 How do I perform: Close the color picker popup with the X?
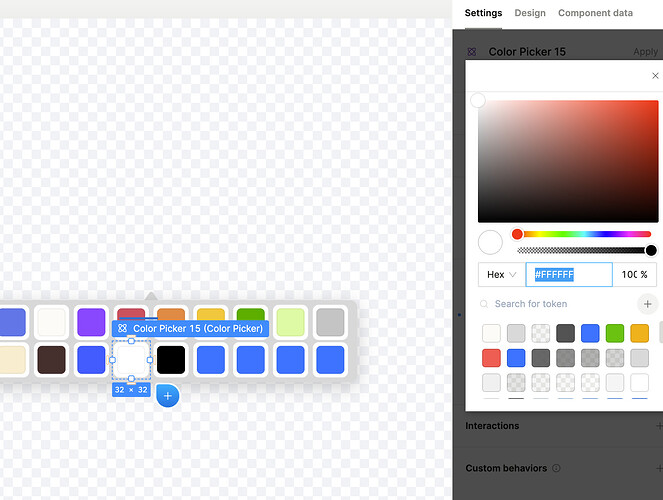[x=655, y=76]
